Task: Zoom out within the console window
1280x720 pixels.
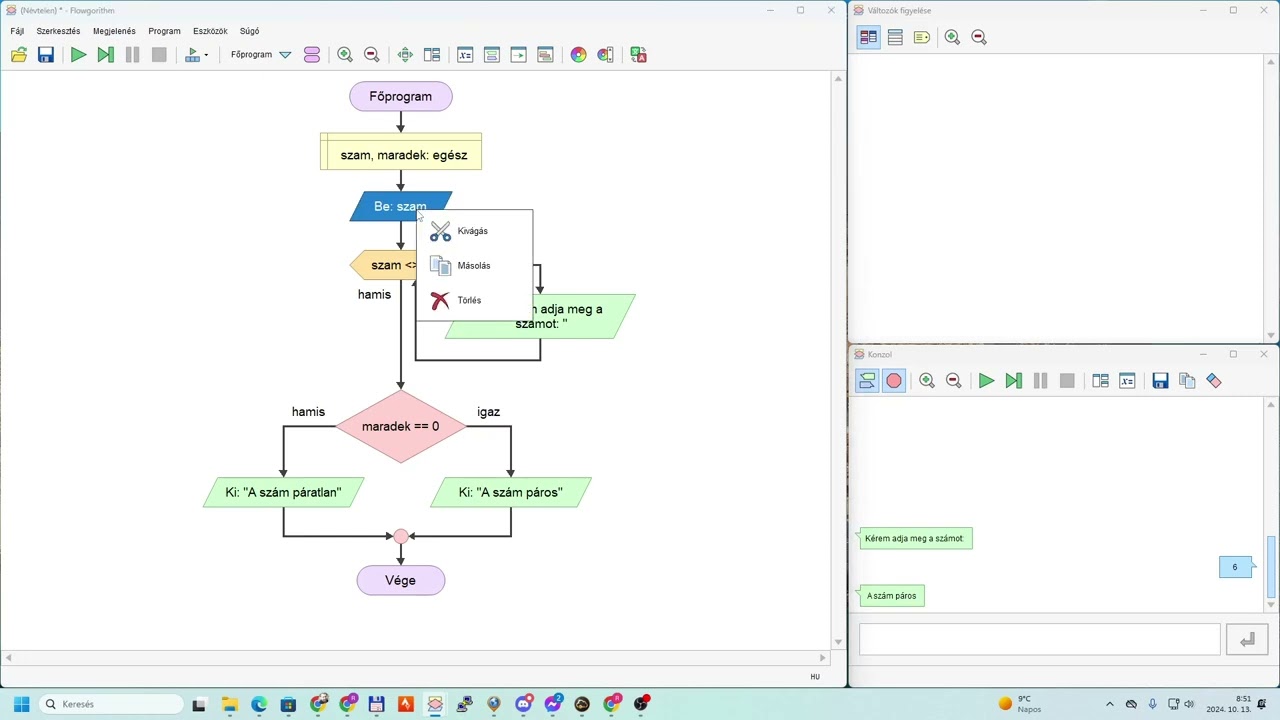Action: [954, 381]
